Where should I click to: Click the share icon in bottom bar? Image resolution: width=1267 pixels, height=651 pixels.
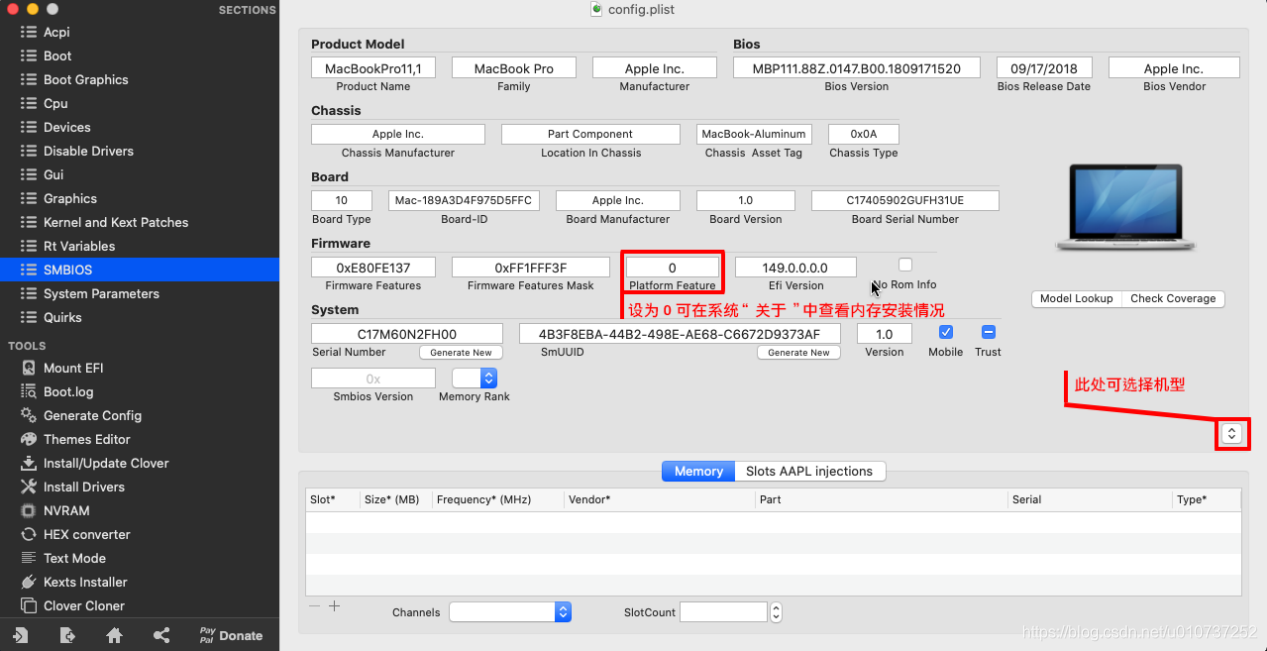(x=161, y=635)
